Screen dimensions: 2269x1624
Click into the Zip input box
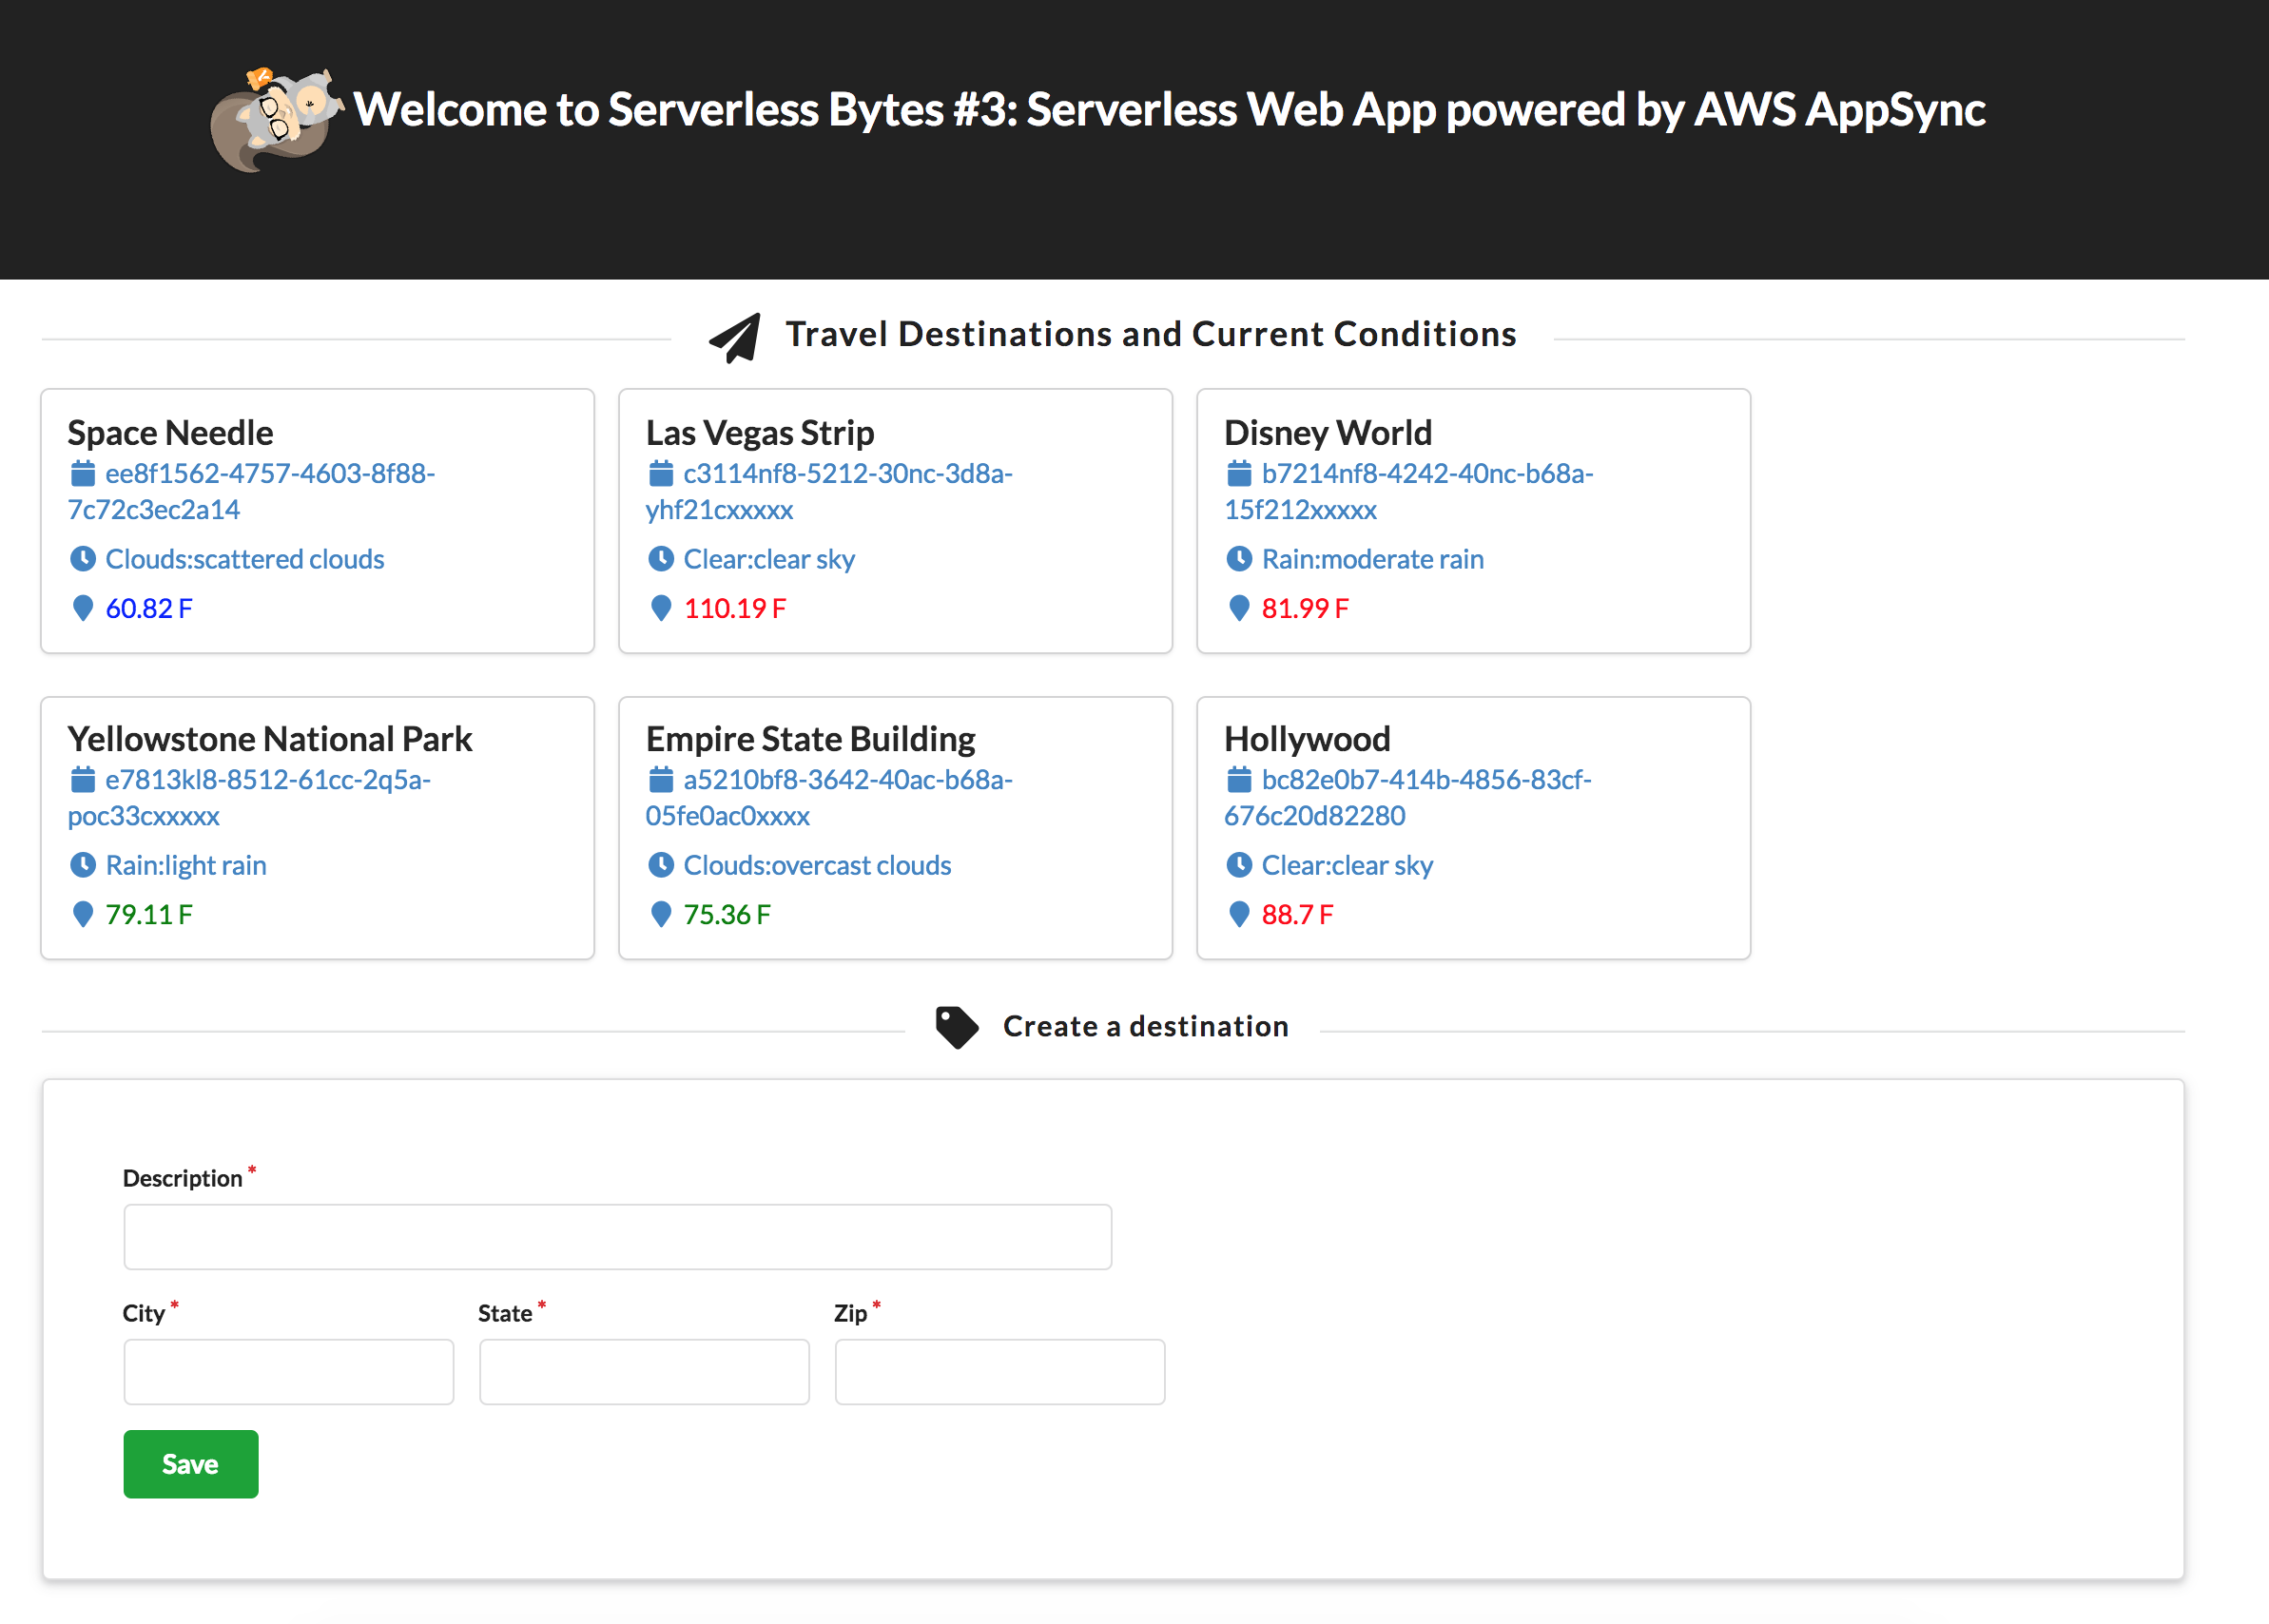coord(999,1372)
